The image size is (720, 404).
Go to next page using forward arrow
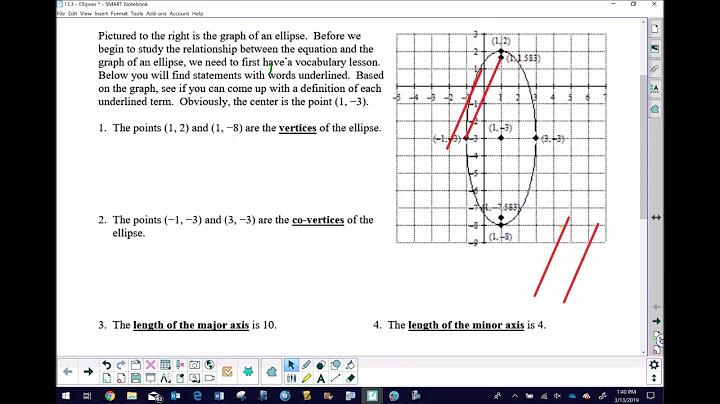(x=89, y=371)
